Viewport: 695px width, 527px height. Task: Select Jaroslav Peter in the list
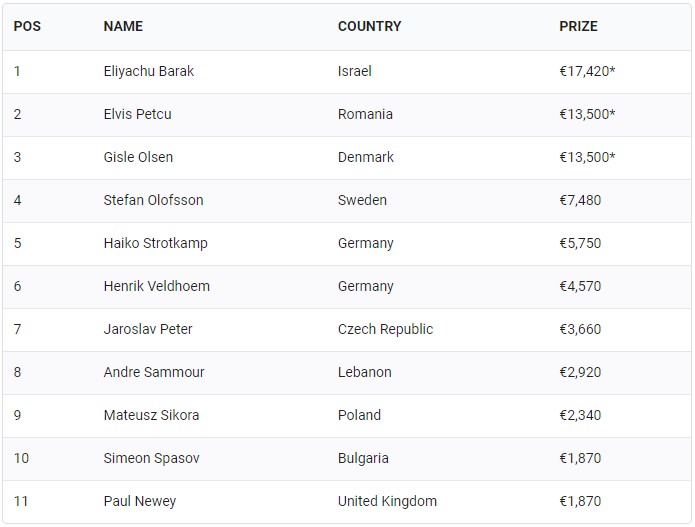pos(148,329)
